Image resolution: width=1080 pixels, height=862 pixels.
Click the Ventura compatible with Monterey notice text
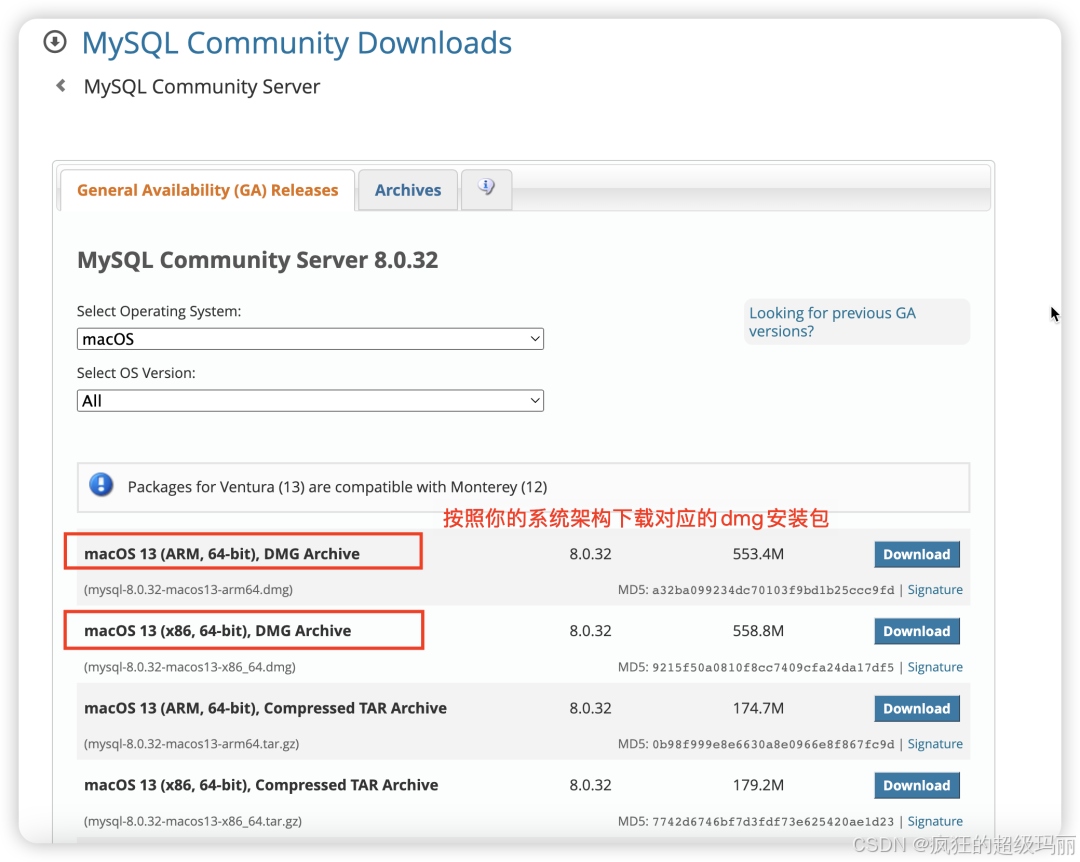click(x=338, y=487)
